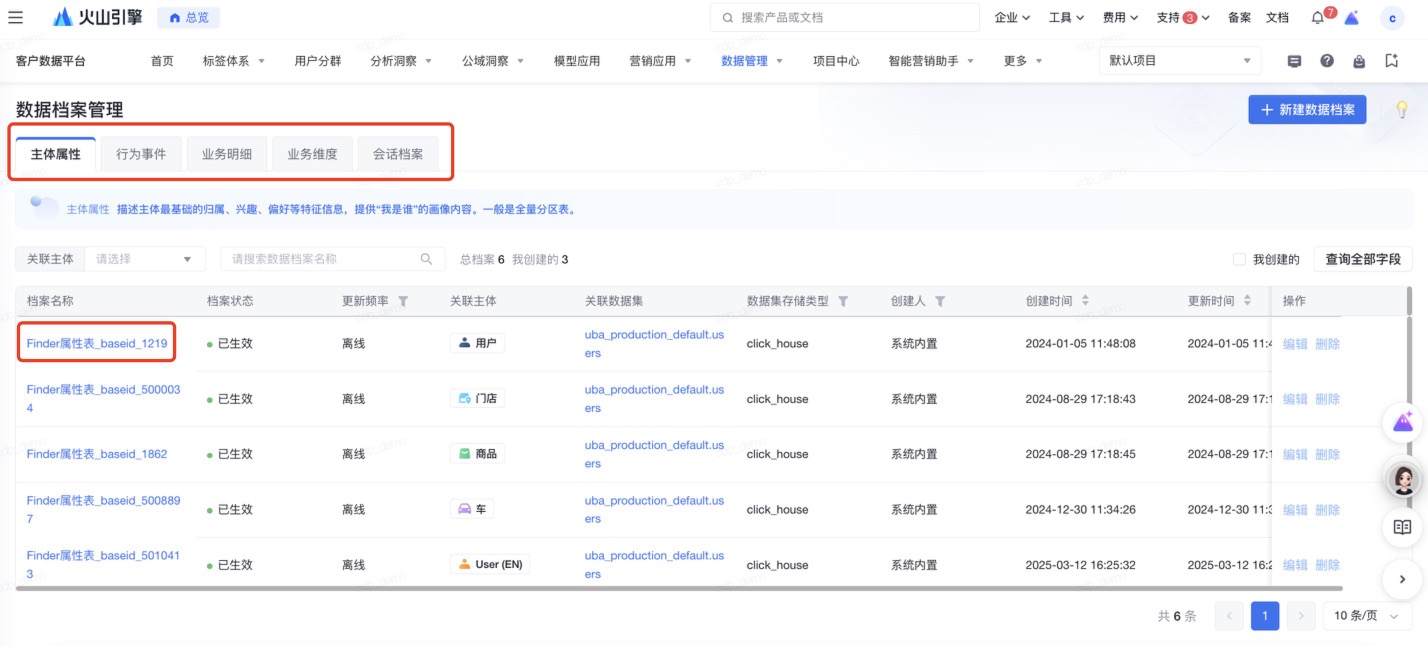Open the 标签体系 navigation menu

coord(233,61)
